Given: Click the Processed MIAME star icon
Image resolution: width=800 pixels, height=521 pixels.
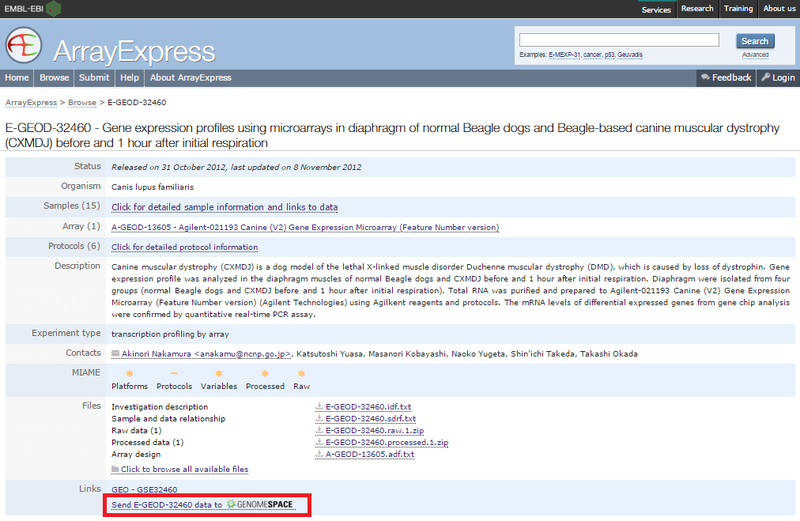Looking at the screenshot, I should (264, 372).
